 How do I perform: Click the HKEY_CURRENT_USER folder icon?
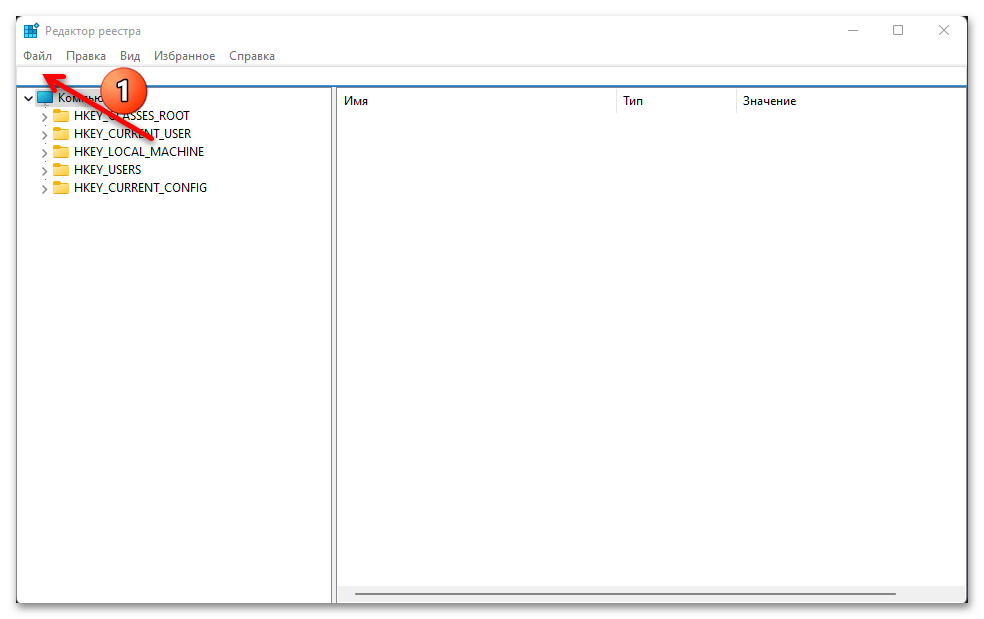tap(61, 134)
